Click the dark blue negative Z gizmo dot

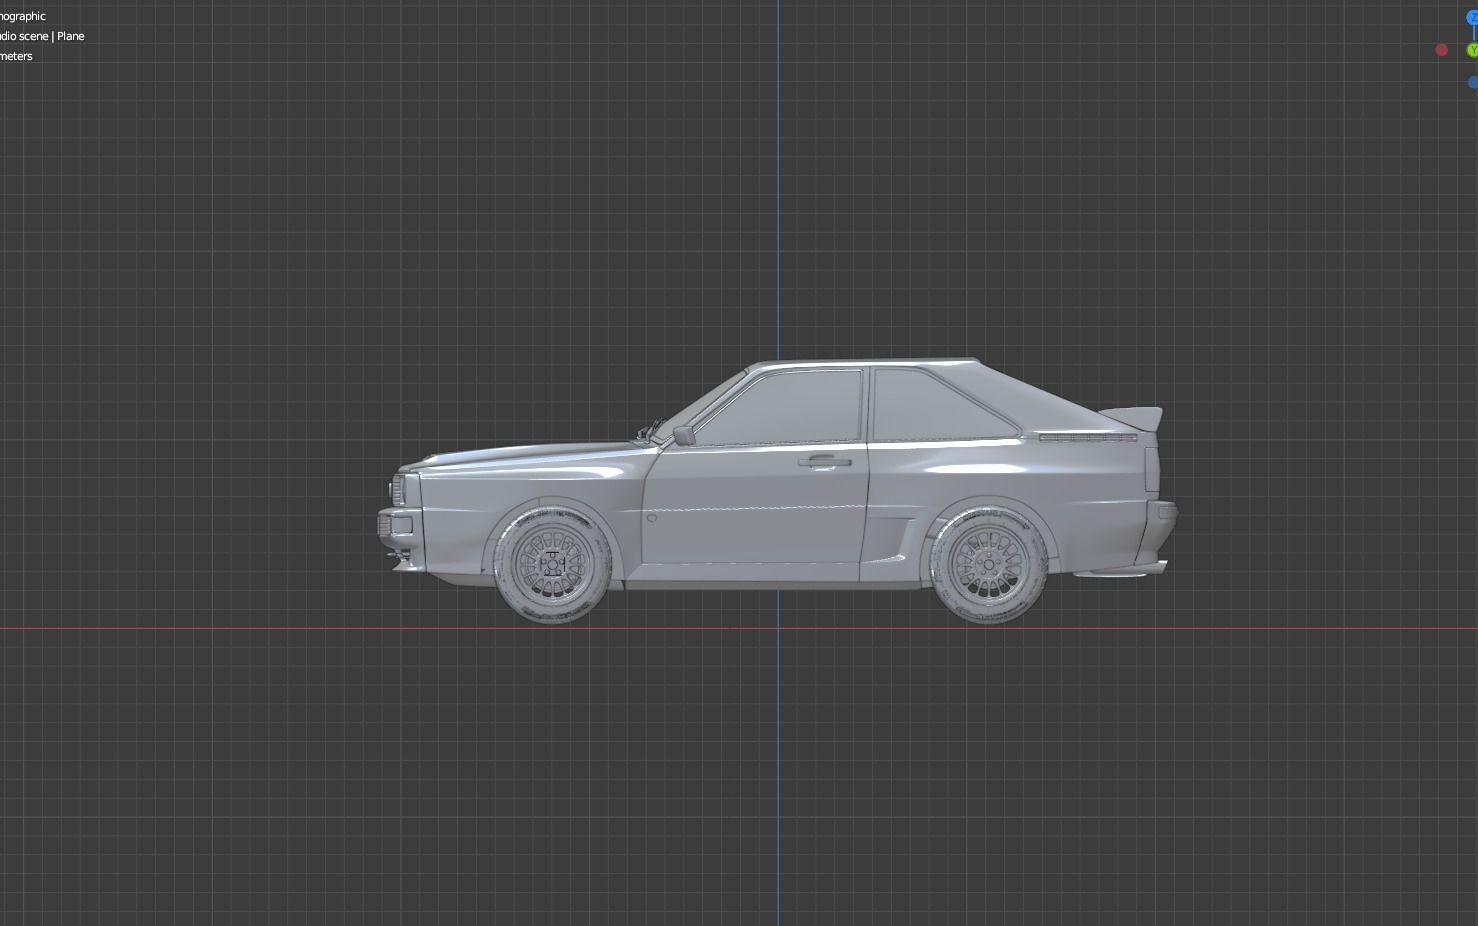[x=1473, y=82]
